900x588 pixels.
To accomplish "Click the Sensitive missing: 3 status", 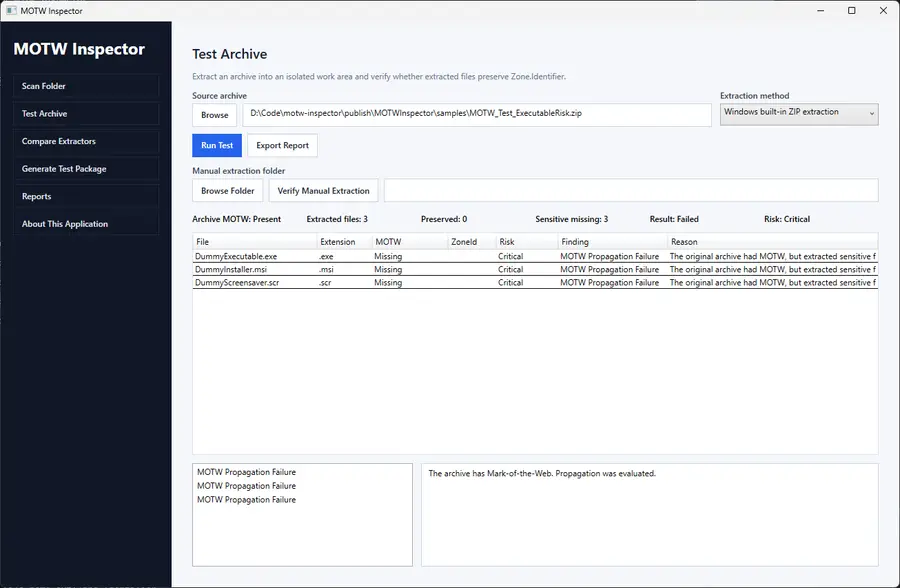I will tap(572, 219).
